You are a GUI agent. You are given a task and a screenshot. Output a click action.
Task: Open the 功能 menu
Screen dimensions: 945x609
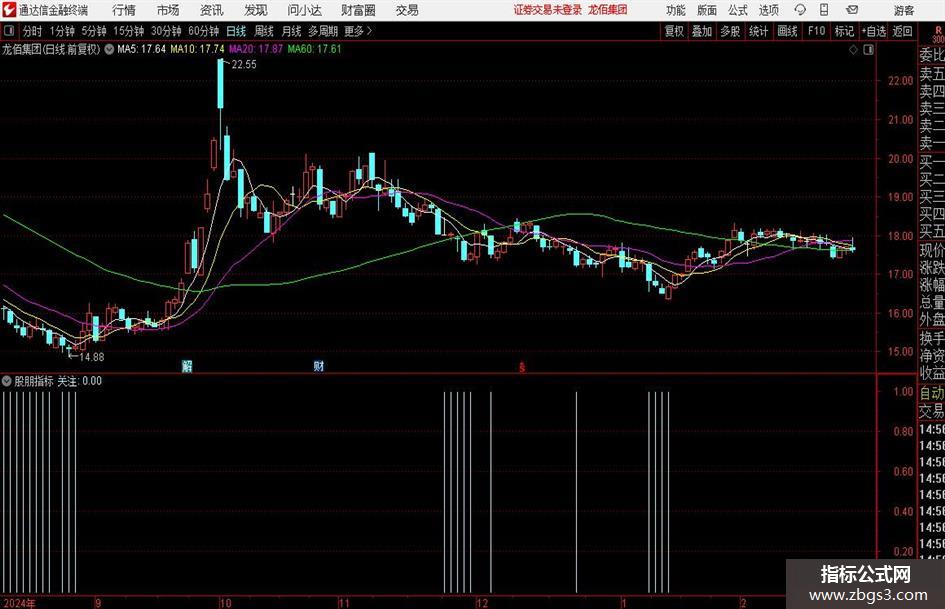tap(676, 10)
